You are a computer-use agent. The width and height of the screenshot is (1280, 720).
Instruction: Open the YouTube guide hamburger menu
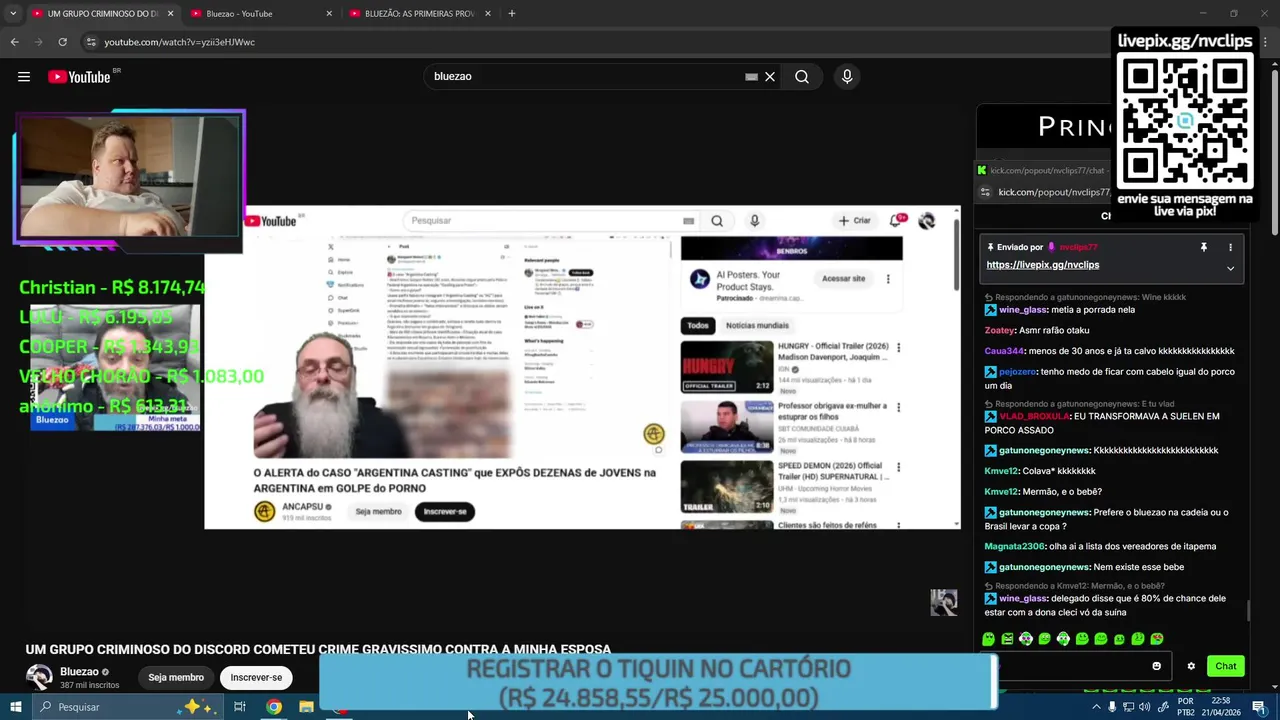click(24, 77)
